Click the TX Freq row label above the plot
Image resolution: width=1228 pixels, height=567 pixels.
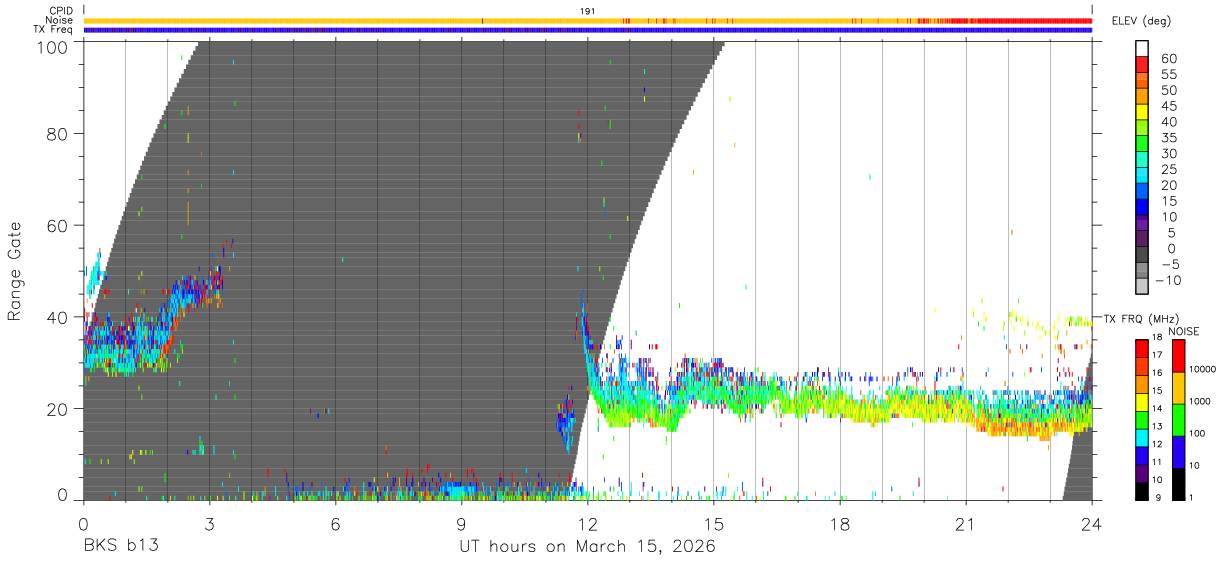[x=54, y=30]
